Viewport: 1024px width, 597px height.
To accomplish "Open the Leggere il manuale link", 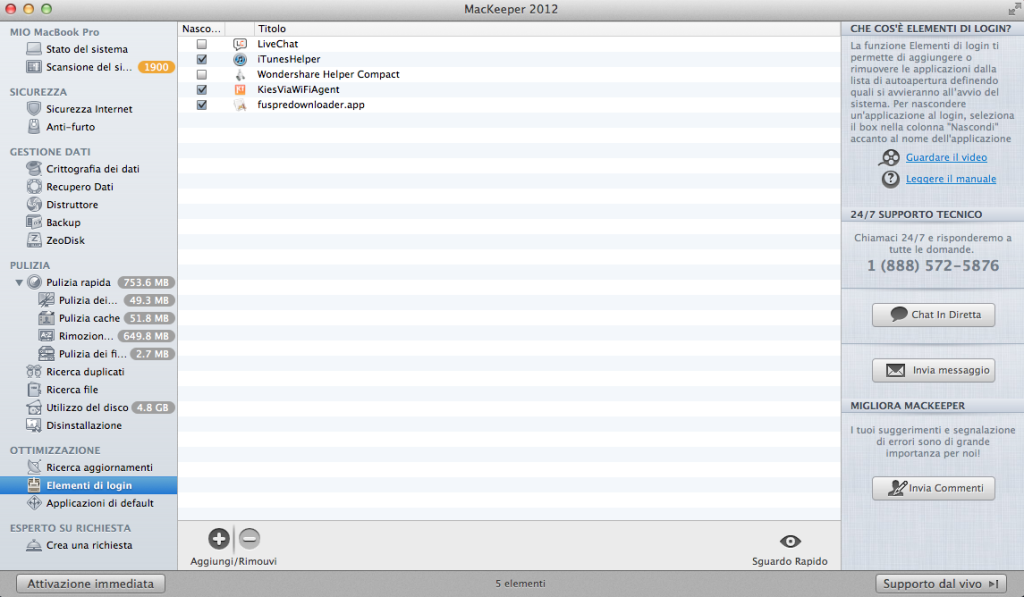I will [951, 179].
